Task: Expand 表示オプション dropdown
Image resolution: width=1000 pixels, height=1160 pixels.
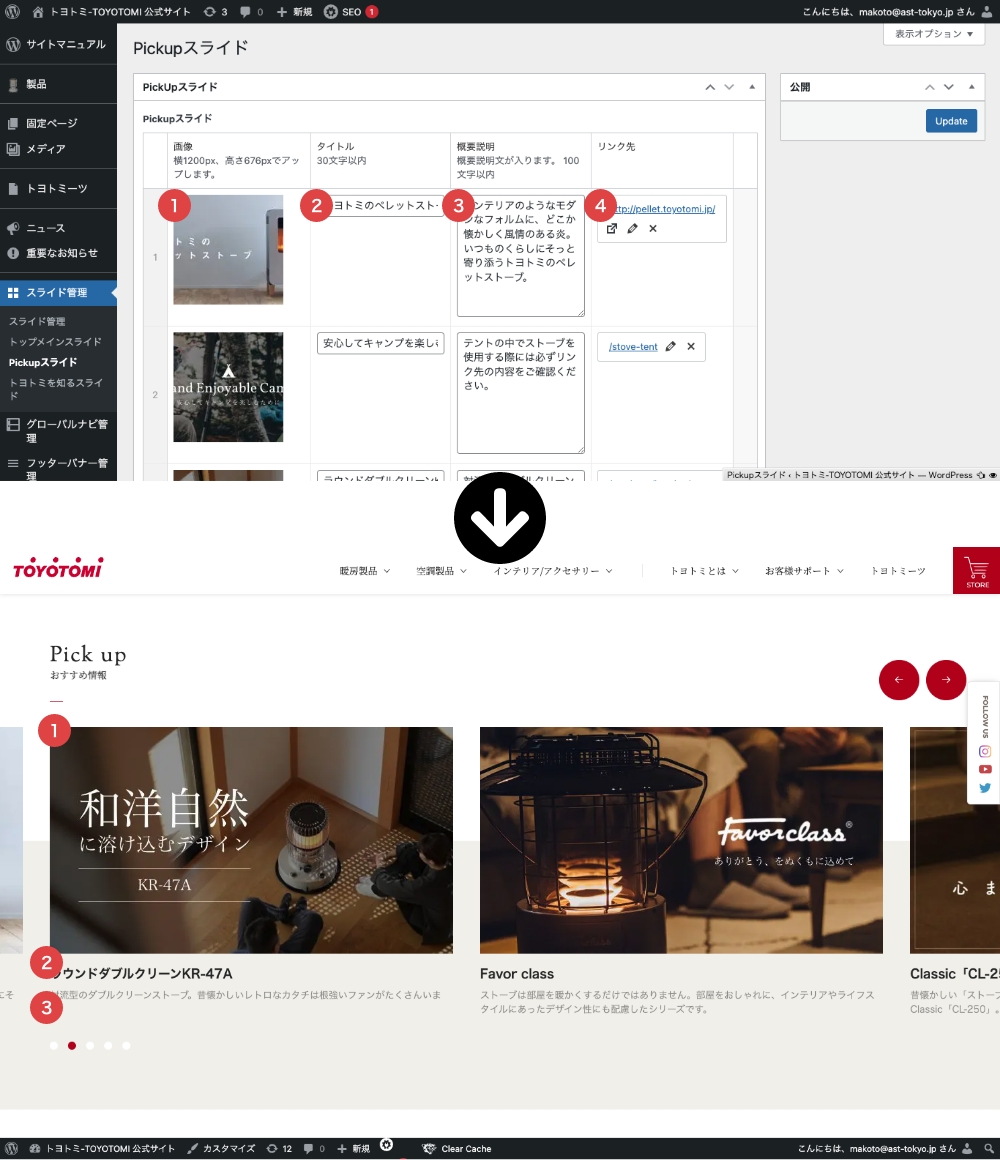Action: pos(933,34)
